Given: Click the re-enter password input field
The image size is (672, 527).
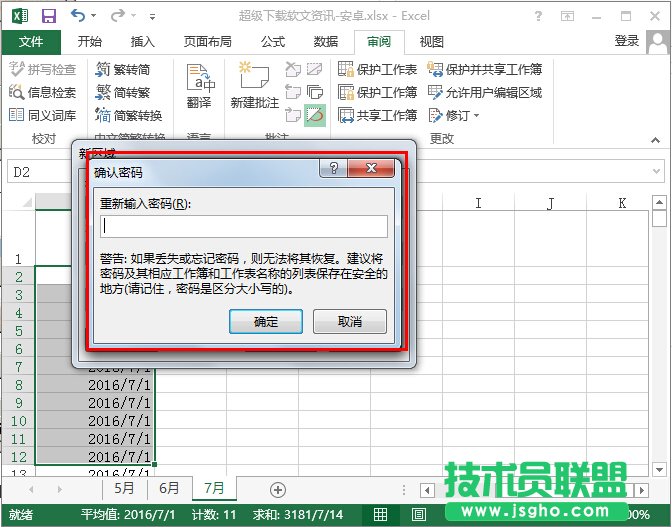Looking at the screenshot, I should click(243, 226).
